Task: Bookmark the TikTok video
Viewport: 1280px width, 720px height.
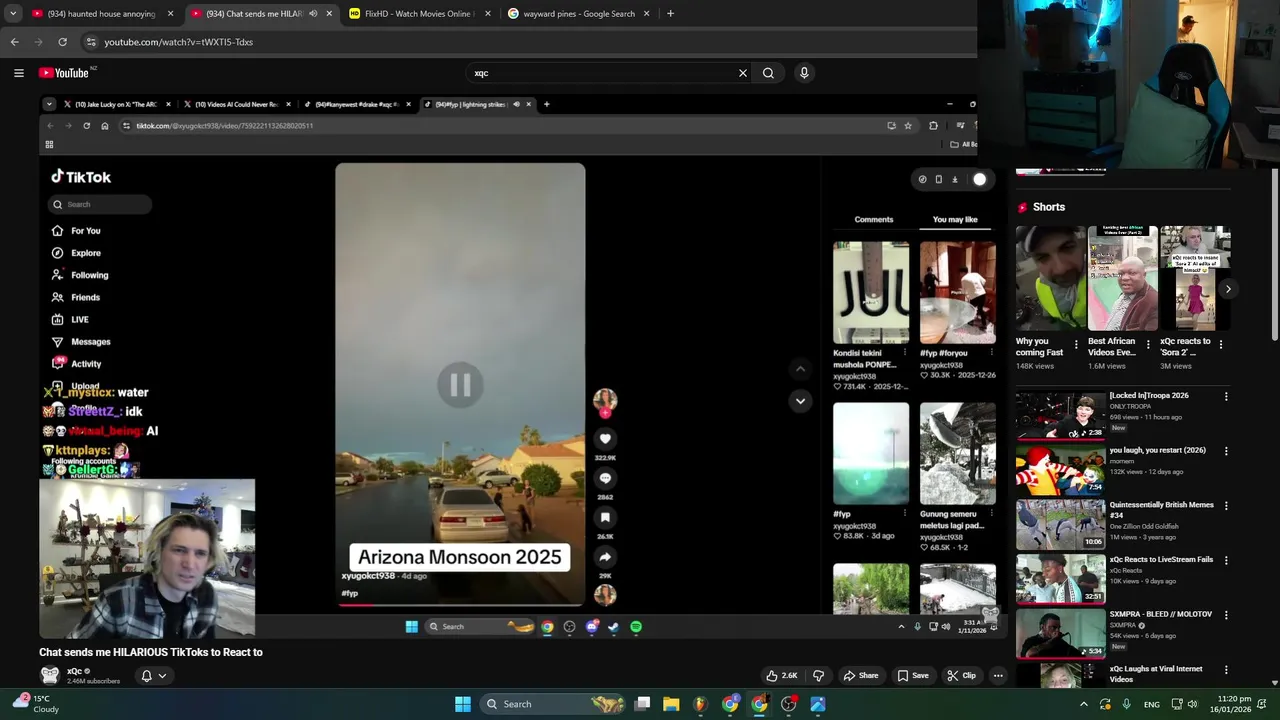Action: pyautogui.click(x=605, y=517)
